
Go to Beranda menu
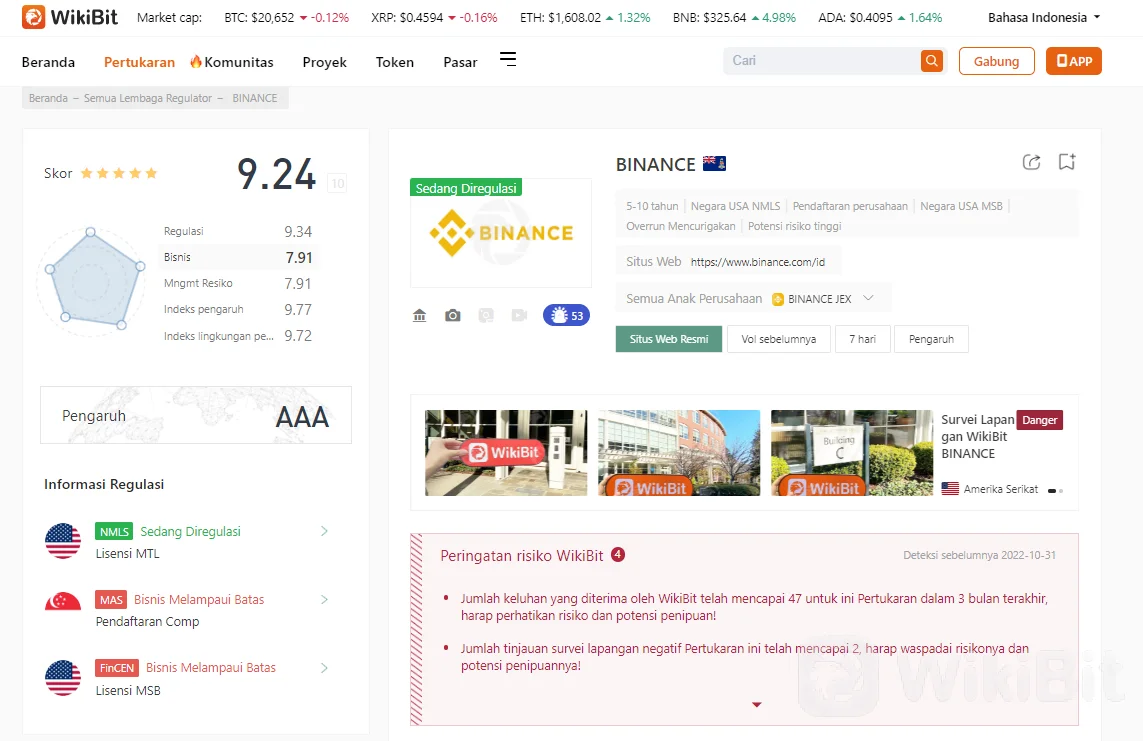click(48, 62)
